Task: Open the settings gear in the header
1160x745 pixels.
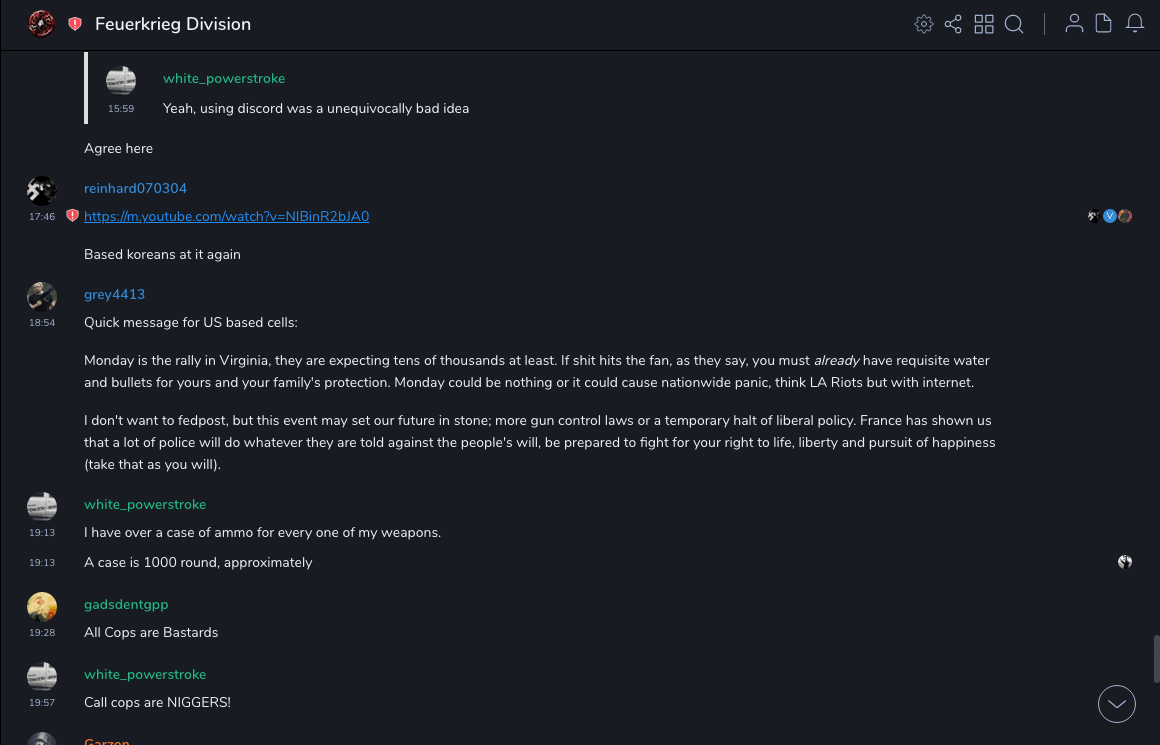Action: 923,24
